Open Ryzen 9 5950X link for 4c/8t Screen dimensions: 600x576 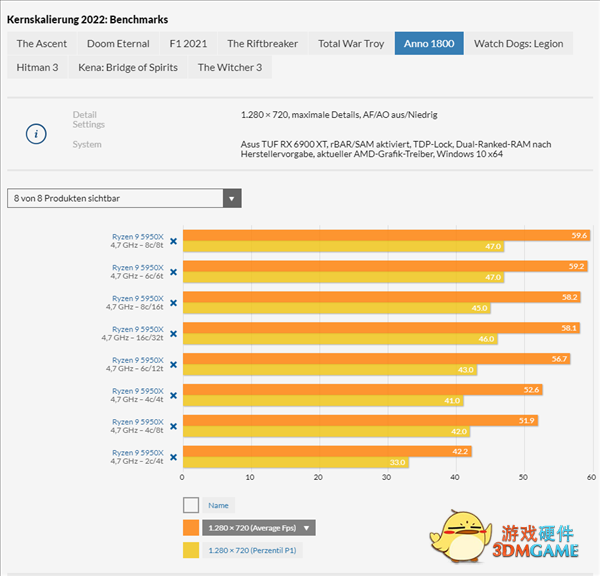click(138, 422)
